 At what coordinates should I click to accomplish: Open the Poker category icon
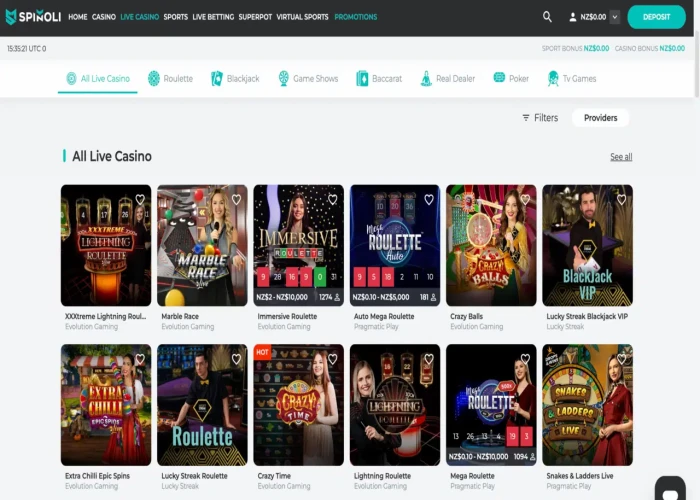point(499,78)
